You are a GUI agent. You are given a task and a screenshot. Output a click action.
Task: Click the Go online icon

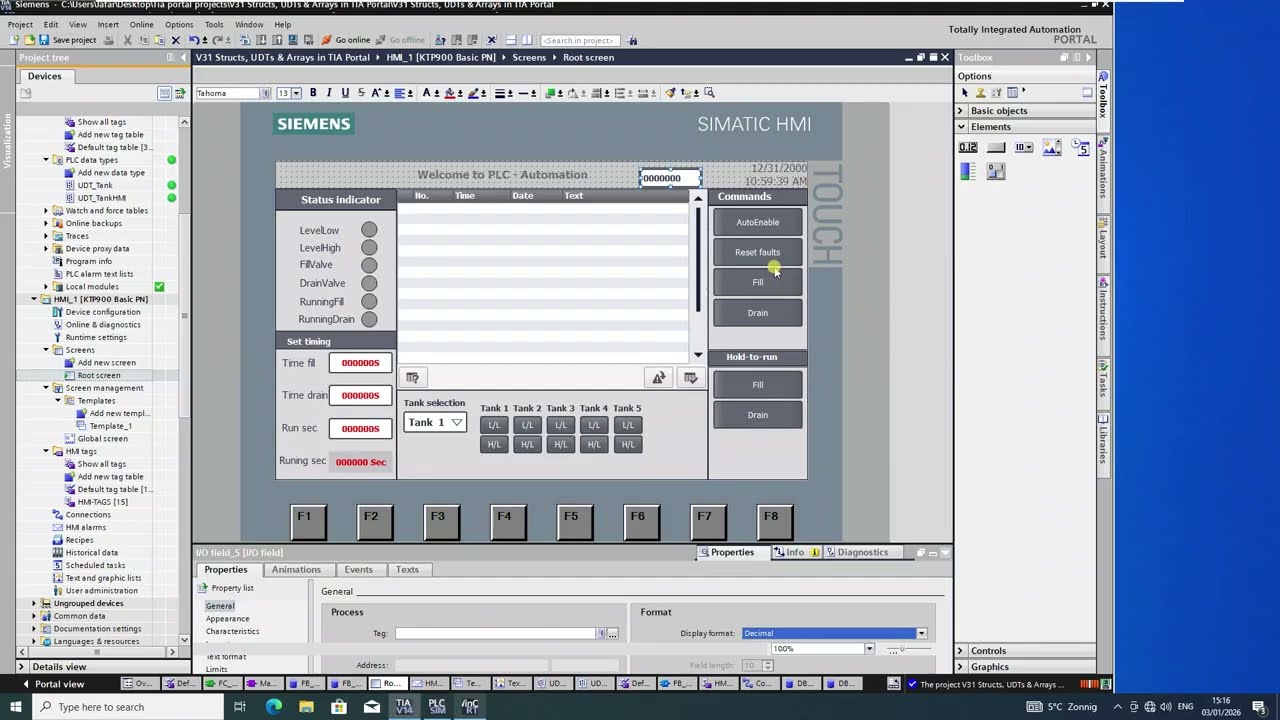pyautogui.click(x=326, y=40)
